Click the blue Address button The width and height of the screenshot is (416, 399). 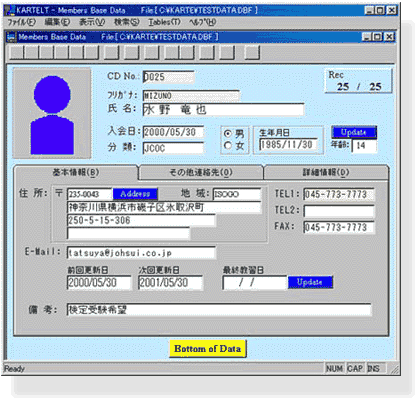click(x=135, y=194)
